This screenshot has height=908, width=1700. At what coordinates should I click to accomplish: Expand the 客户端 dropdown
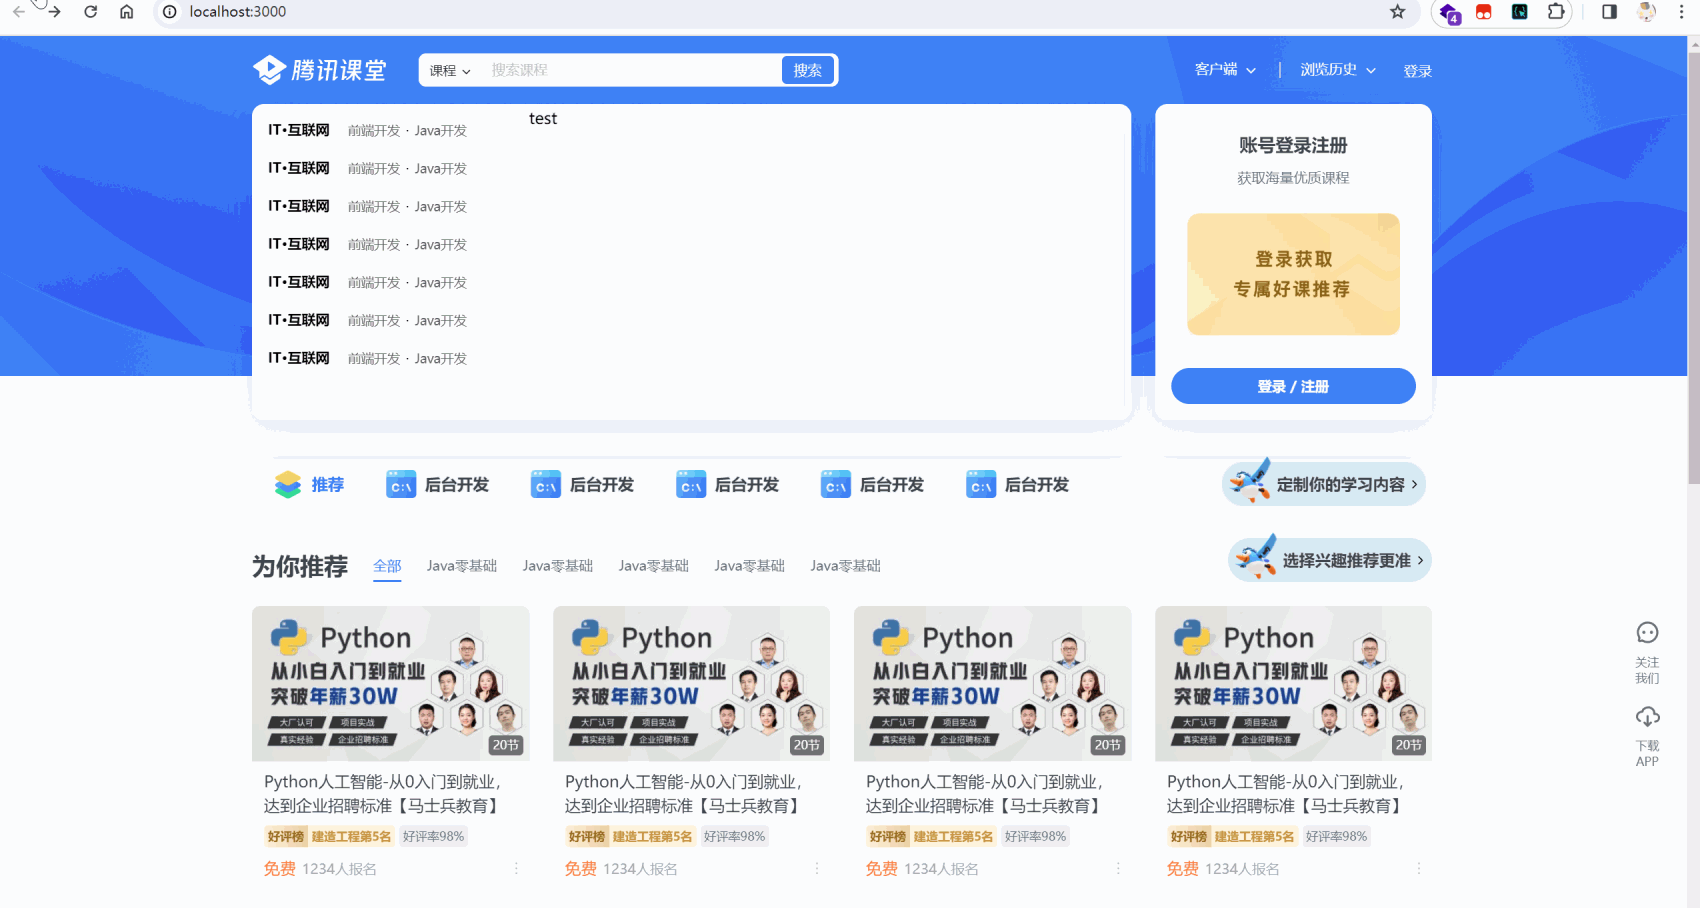coord(1225,70)
